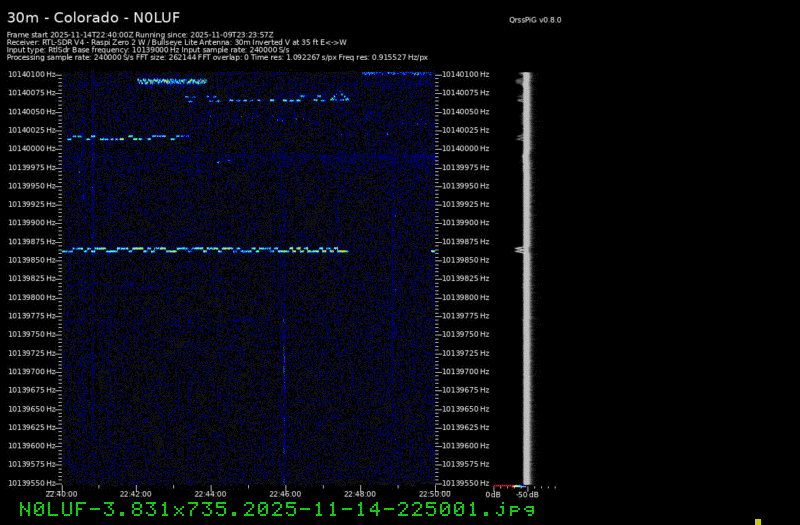The image size is (800, 525).
Task: Click the left-axis 10140000 Hz frequency label
Action: (33, 148)
